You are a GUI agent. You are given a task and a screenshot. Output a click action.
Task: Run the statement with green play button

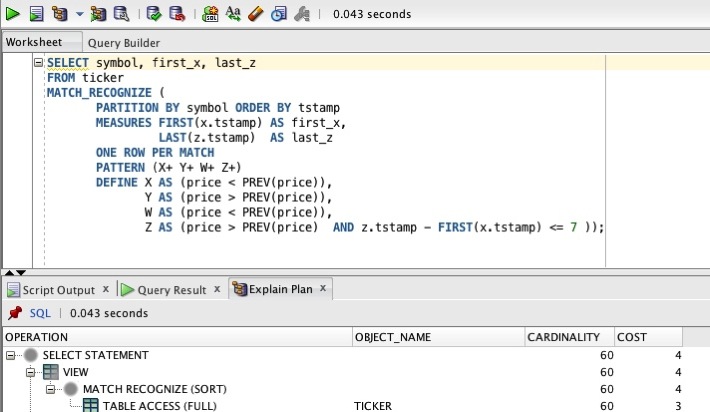point(12,14)
